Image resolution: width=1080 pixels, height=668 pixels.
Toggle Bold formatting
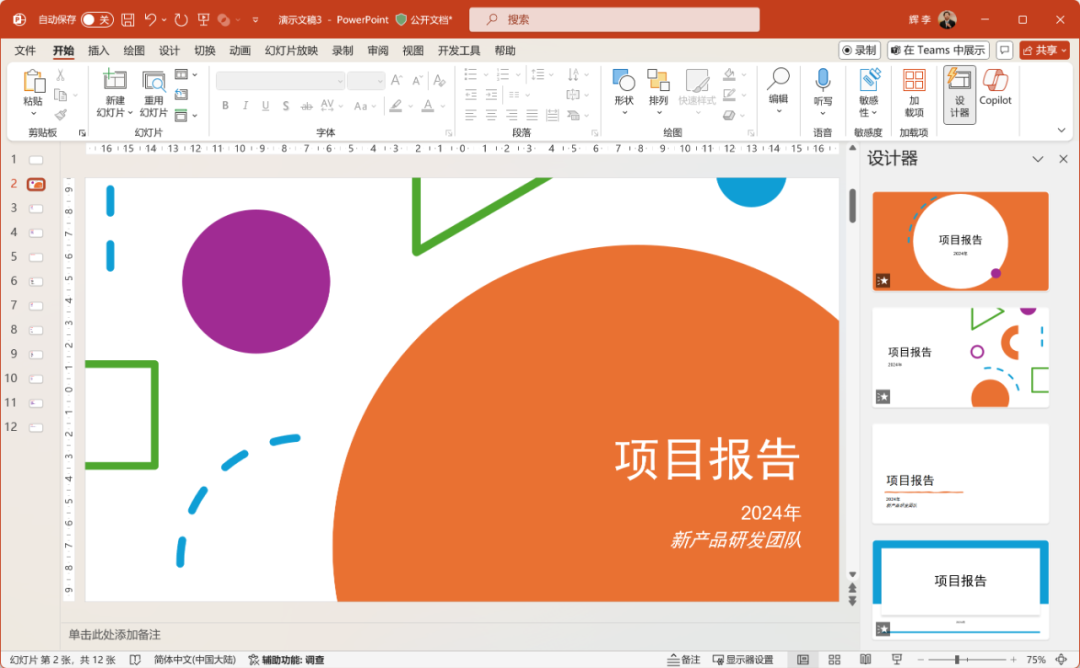[x=225, y=105]
